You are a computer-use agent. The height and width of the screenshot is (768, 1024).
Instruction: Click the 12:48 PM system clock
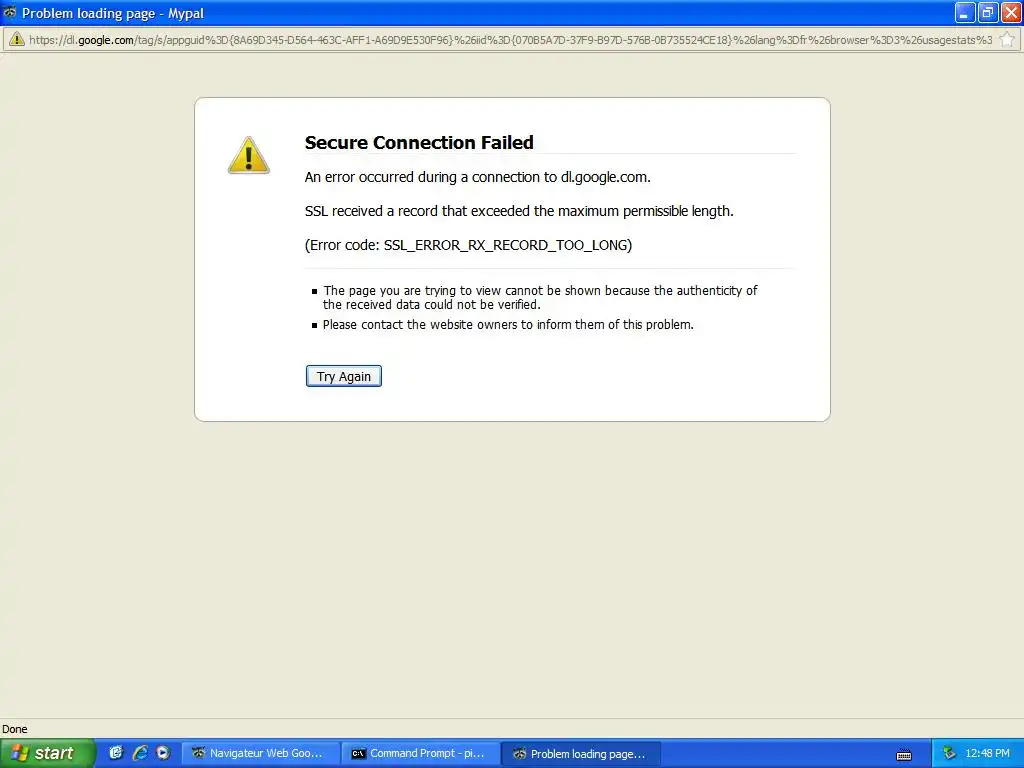pos(987,754)
